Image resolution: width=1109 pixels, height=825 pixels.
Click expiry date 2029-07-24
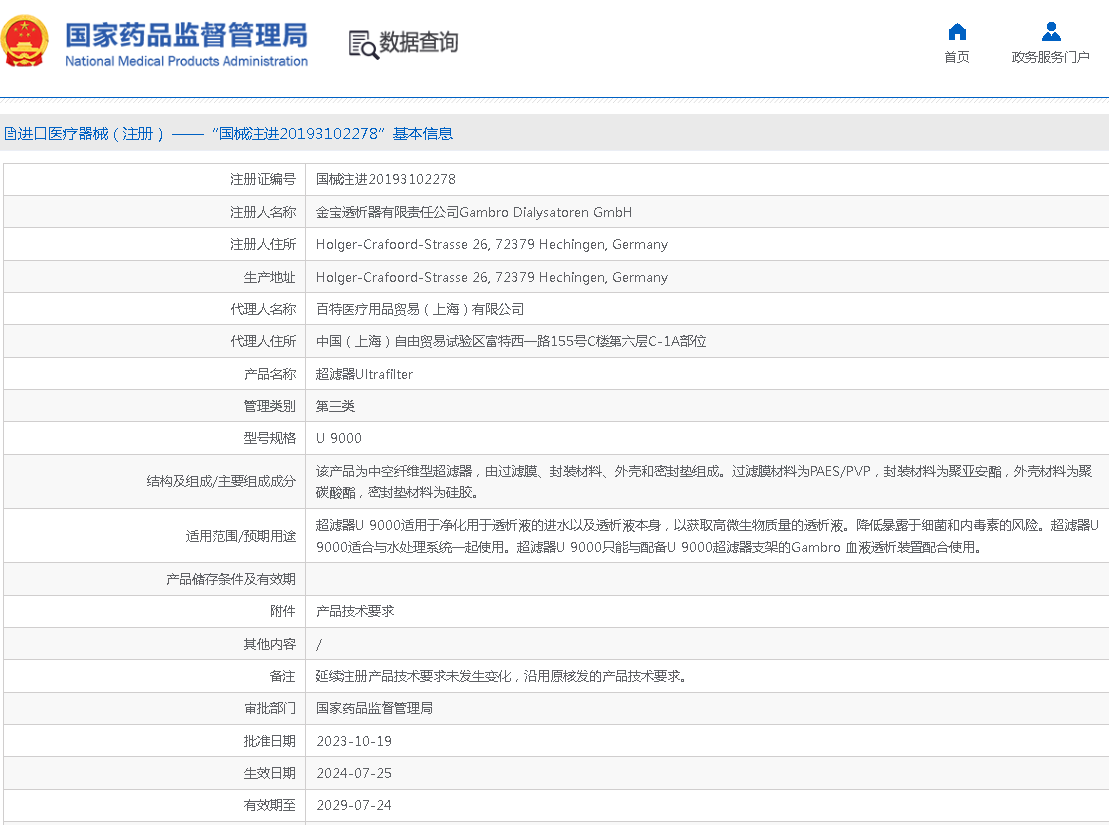point(354,805)
